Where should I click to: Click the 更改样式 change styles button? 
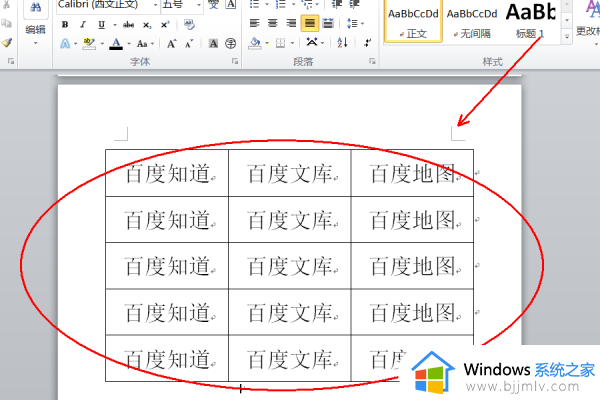pyautogui.click(x=588, y=22)
